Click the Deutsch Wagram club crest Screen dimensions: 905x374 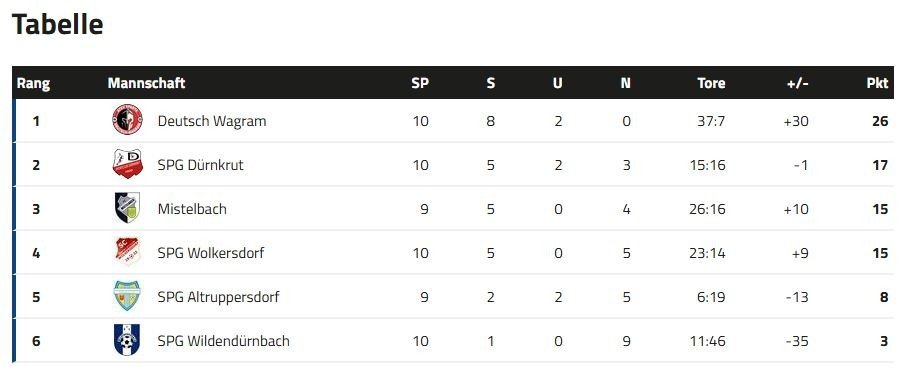(x=127, y=121)
